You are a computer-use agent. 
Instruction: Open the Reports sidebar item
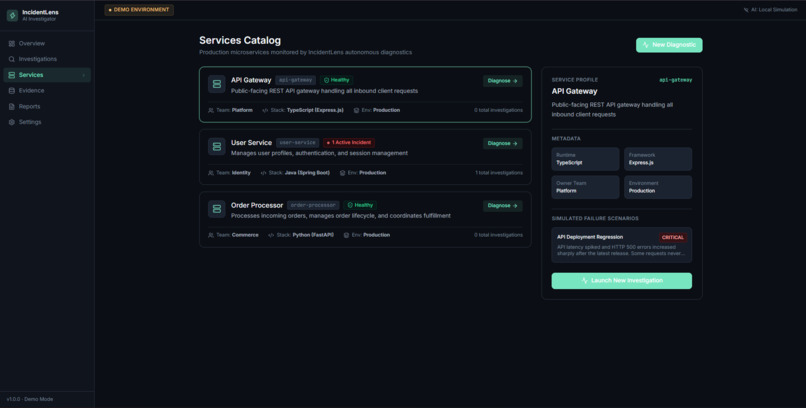click(x=47, y=106)
